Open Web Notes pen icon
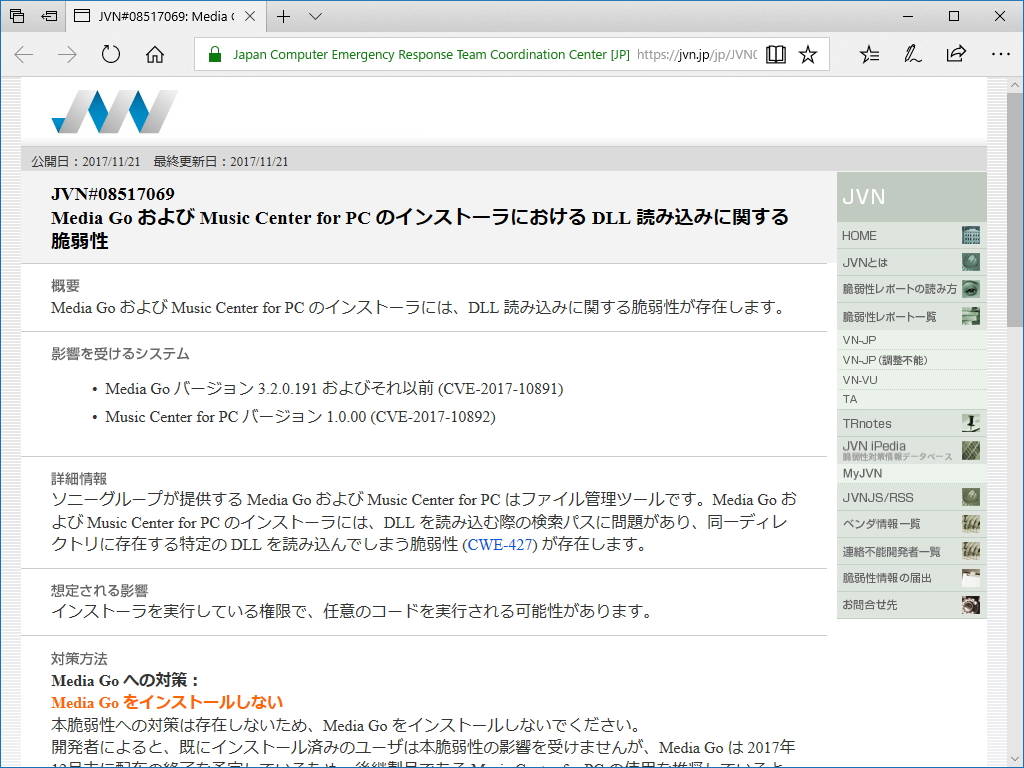The width and height of the screenshot is (1024, 768). [x=912, y=54]
